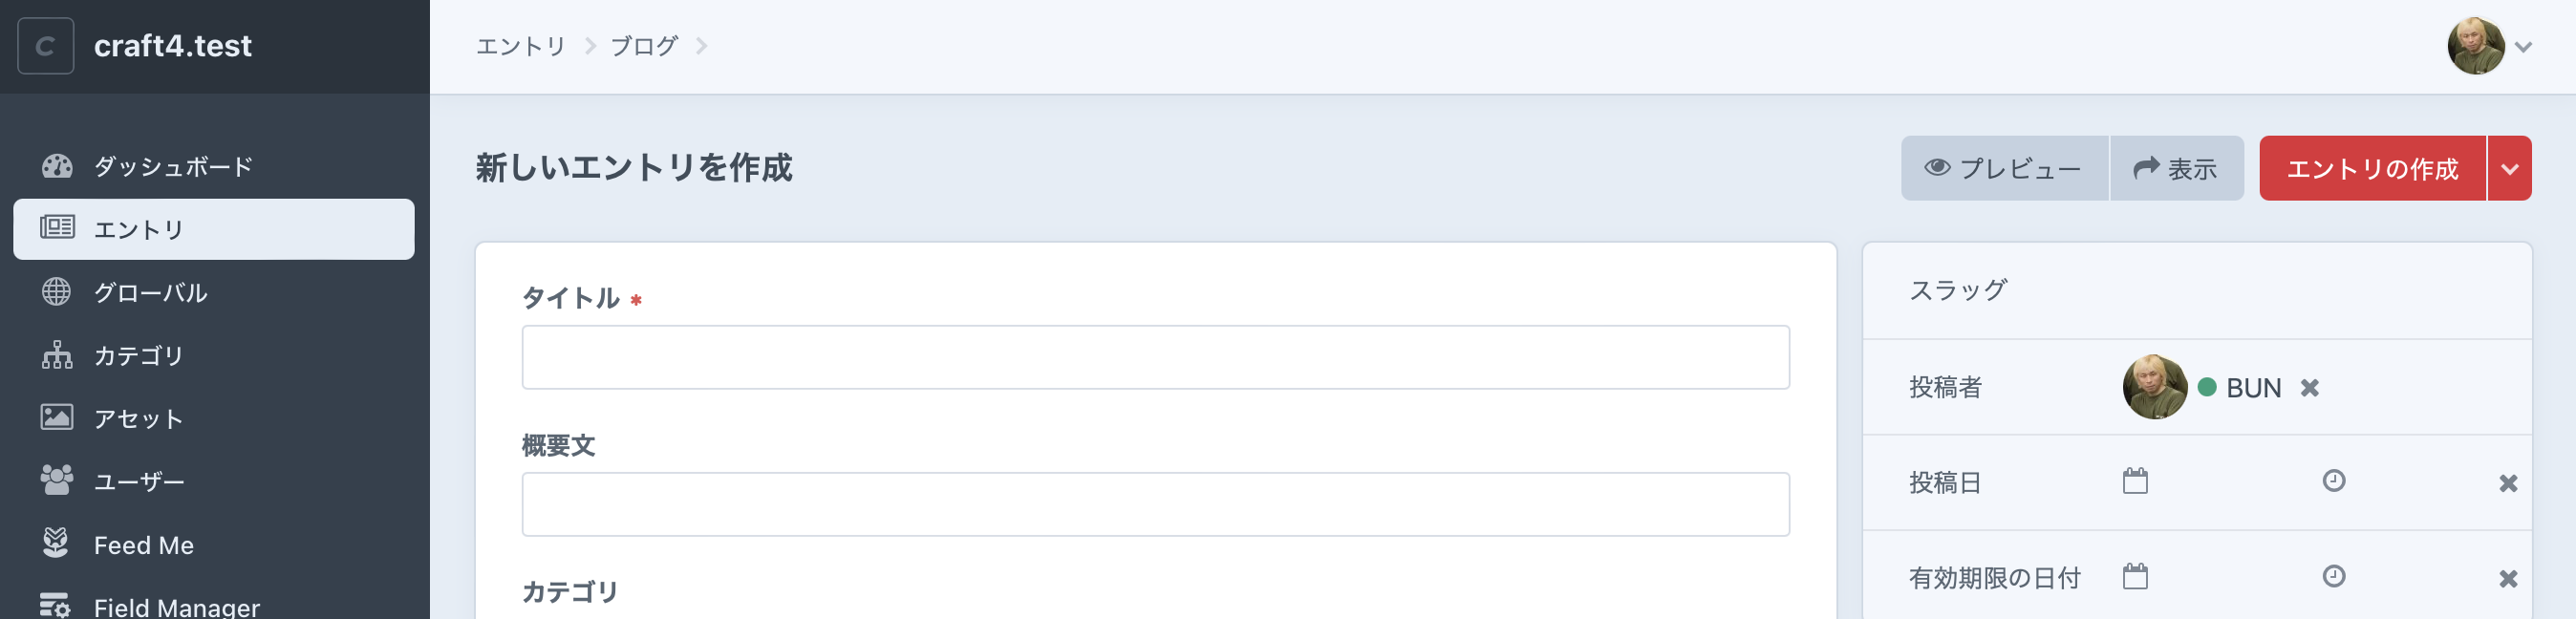Open Field Manager in the sidebar

(x=176, y=607)
